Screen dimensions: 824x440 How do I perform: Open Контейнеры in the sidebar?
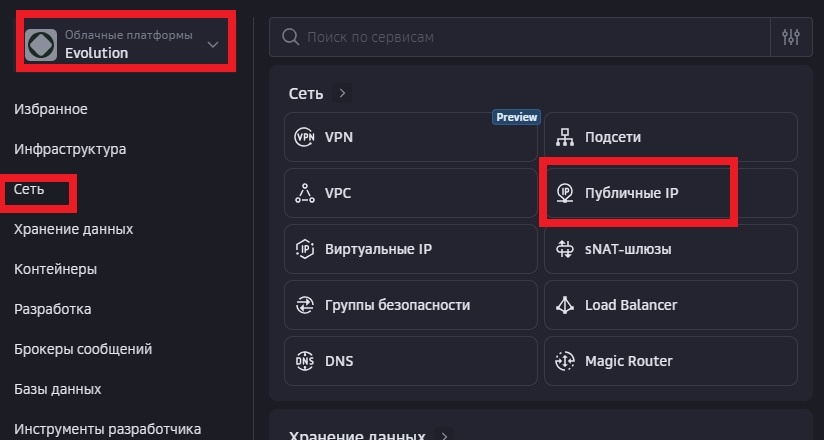56,269
